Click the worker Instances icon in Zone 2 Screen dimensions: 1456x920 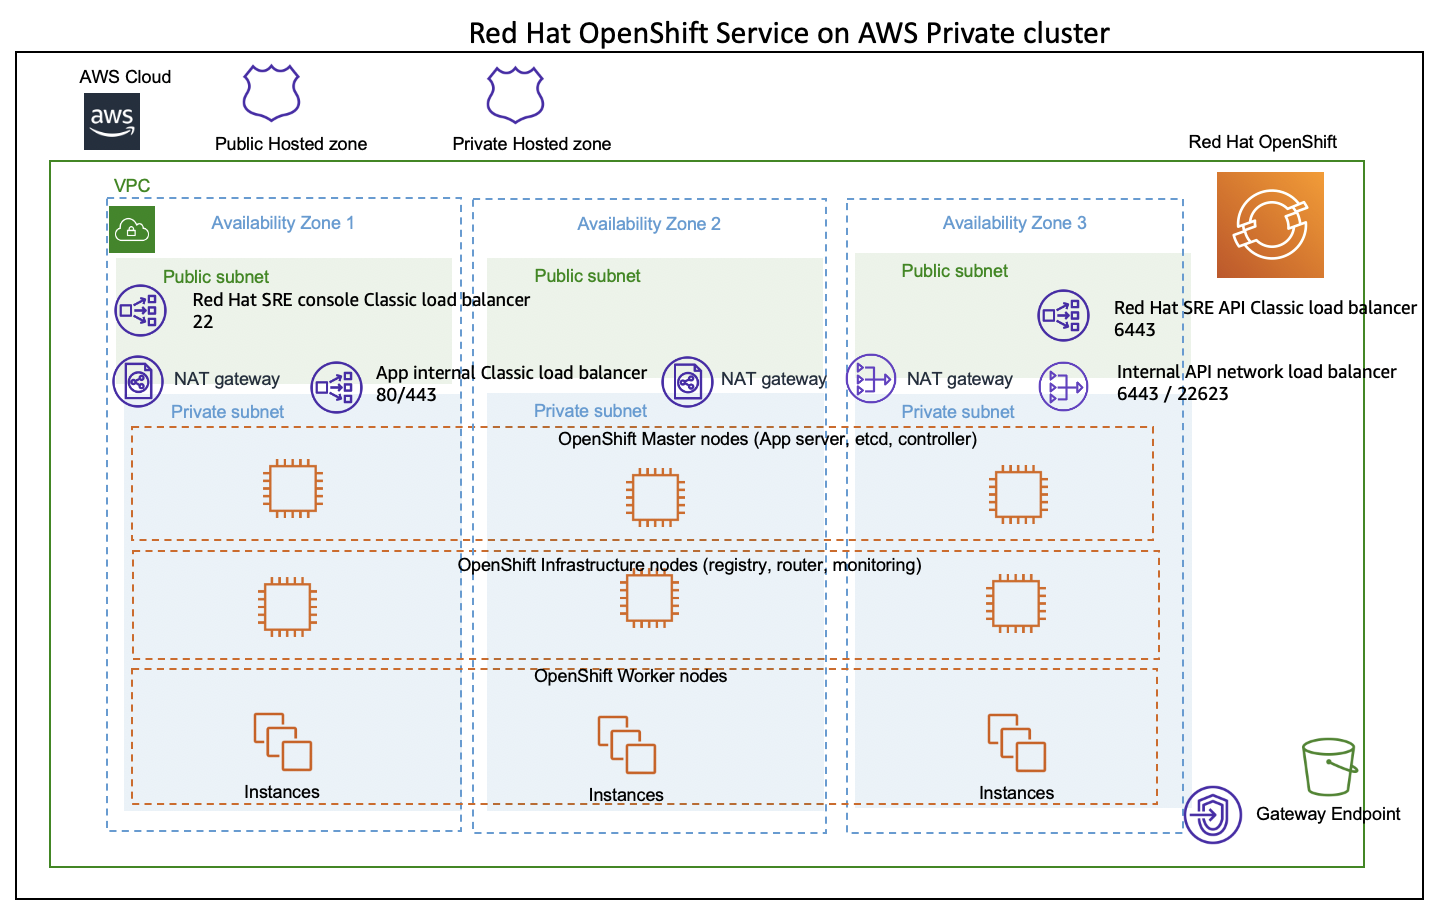[x=627, y=745]
